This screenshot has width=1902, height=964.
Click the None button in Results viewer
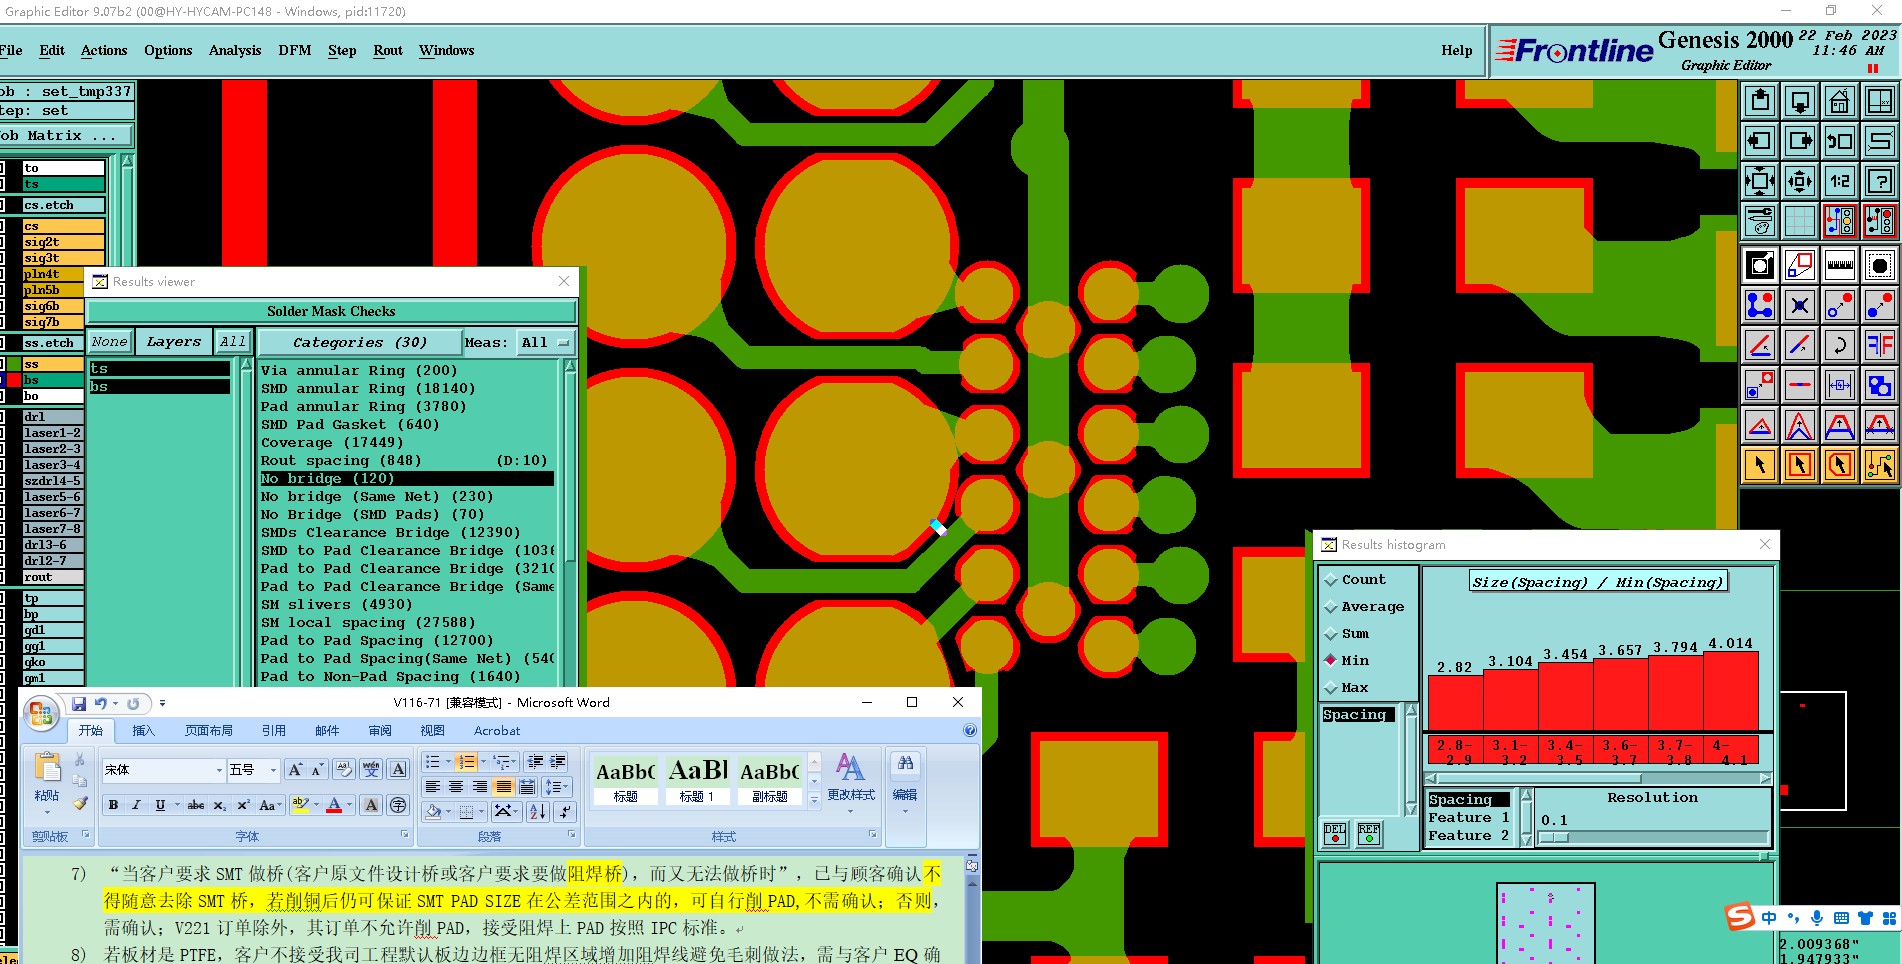point(110,342)
